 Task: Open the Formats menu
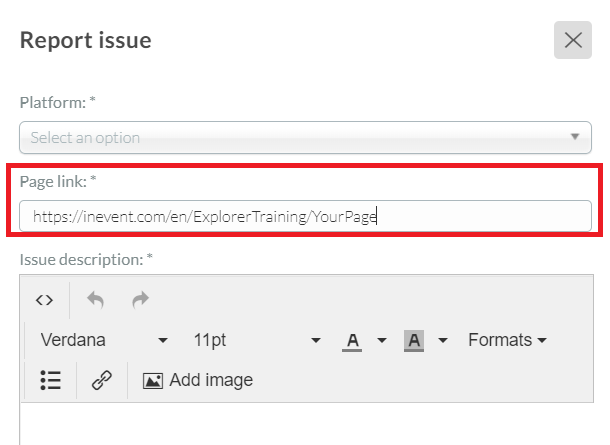click(507, 340)
